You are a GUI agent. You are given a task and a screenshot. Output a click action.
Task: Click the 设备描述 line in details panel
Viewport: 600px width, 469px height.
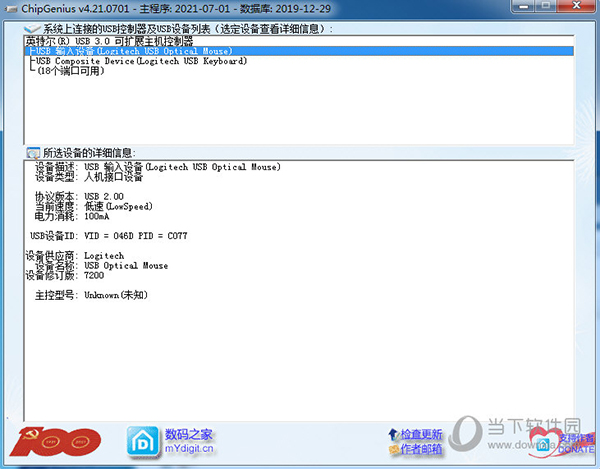pyautogui.click(x=158, y=167)
